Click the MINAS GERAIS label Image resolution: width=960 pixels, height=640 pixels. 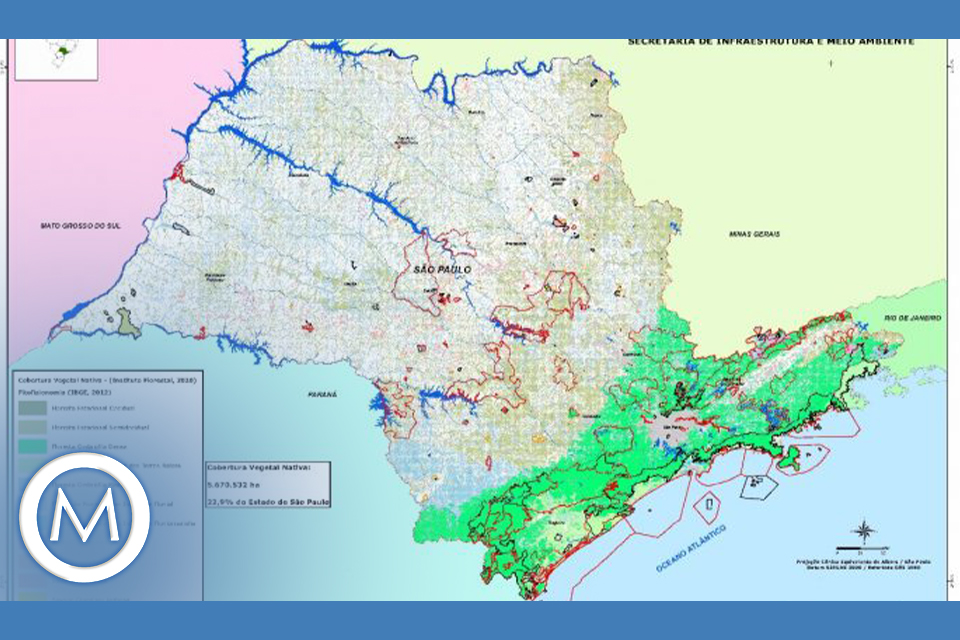click(x=754, y=234)
